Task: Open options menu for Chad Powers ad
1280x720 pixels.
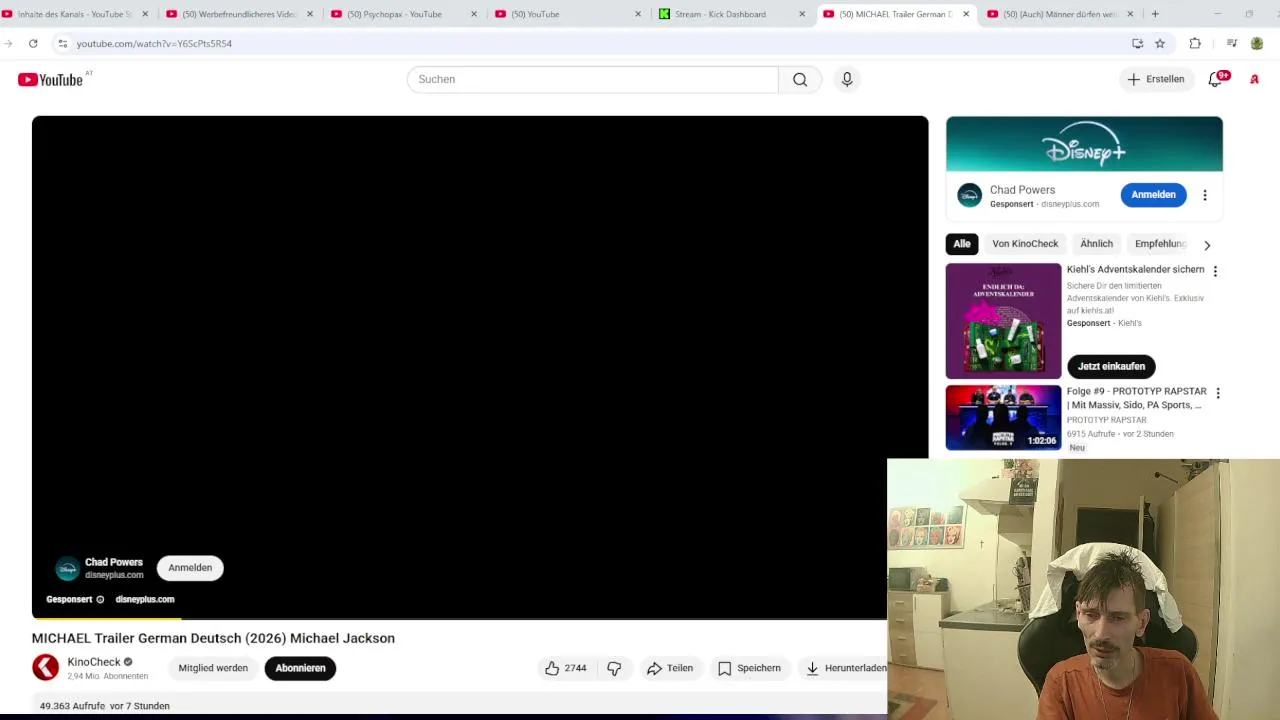Action: click(x=1205, y=195)
